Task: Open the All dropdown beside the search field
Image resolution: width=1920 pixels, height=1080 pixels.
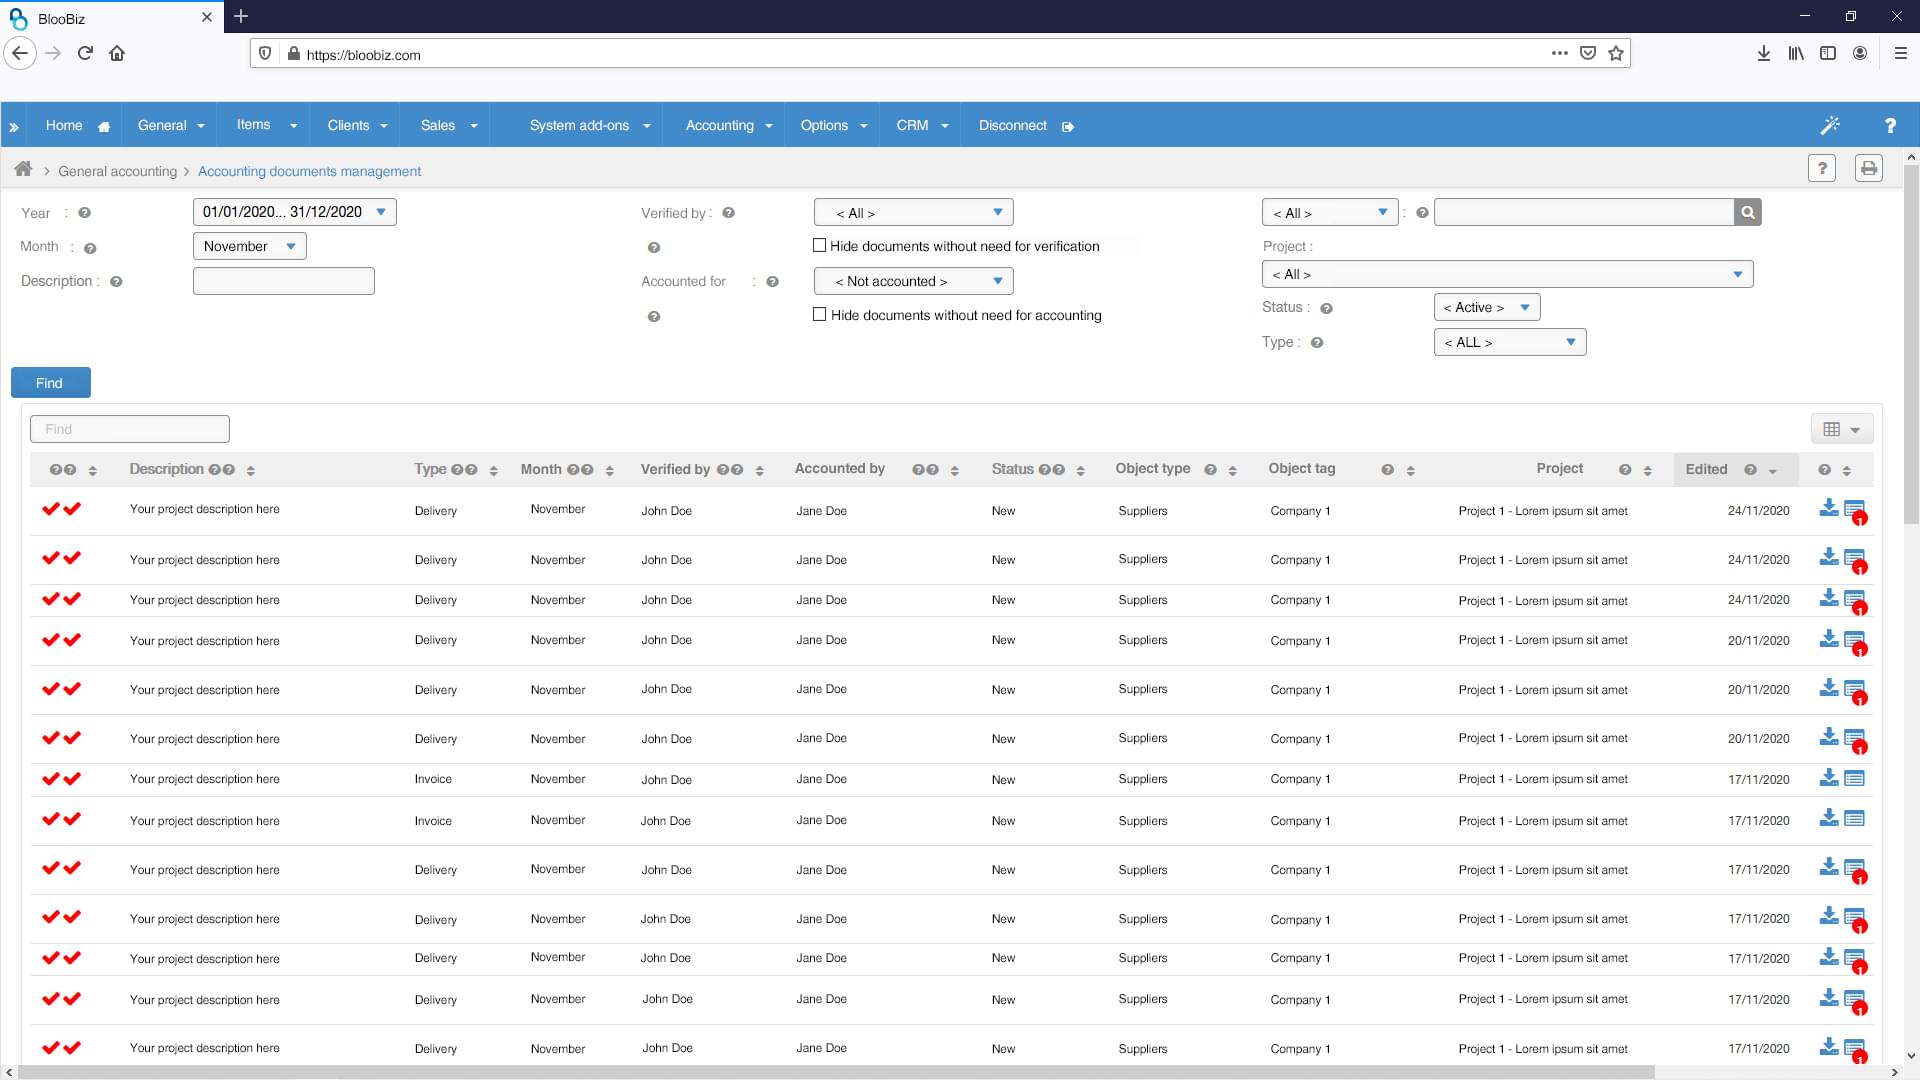Action: 1330,212
